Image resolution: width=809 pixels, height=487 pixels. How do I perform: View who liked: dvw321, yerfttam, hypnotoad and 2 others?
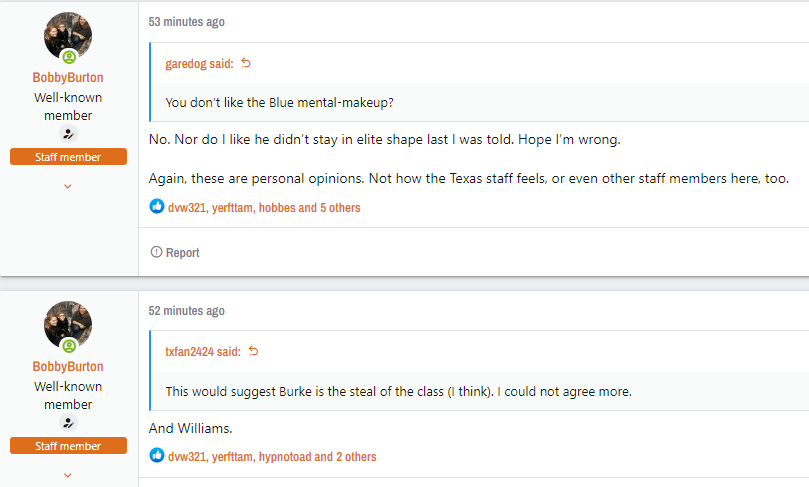[x=272, y=457]
